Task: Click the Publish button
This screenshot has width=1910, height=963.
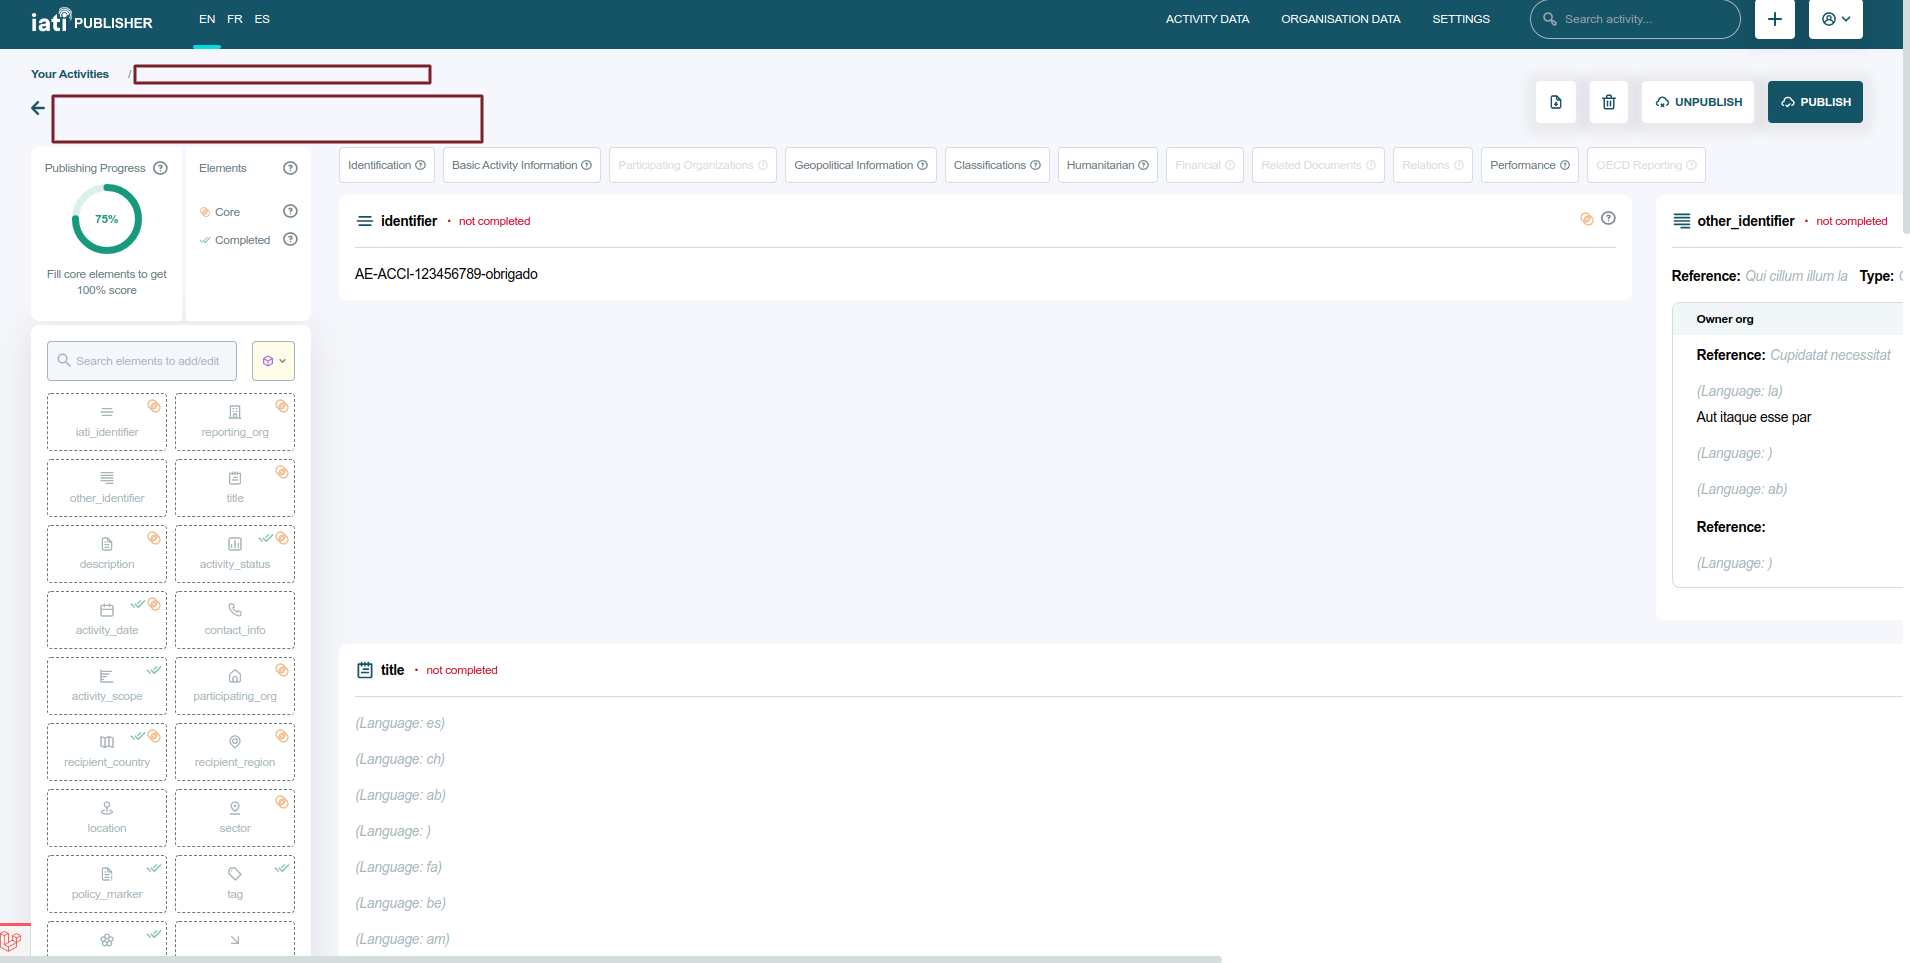Action: click(1815, 102)
